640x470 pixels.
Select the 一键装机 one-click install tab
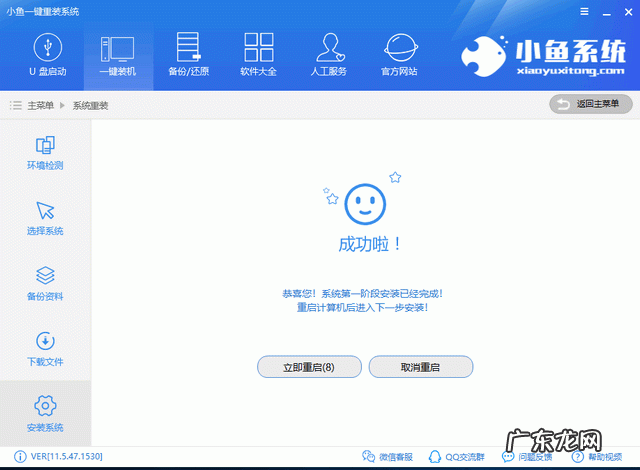(x=118, y=56)
